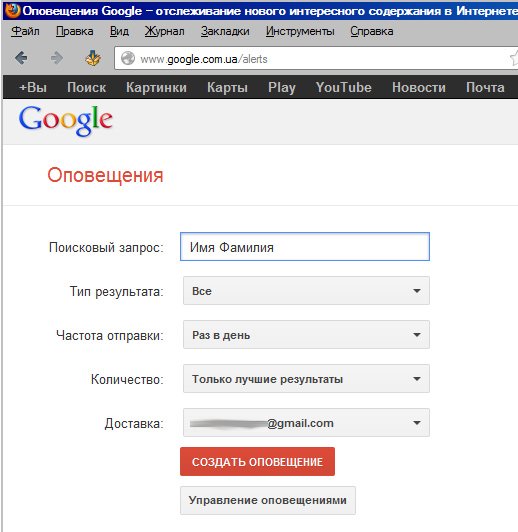
Task: Open Почта in Google bar
Action: click(x=485, y=88)
